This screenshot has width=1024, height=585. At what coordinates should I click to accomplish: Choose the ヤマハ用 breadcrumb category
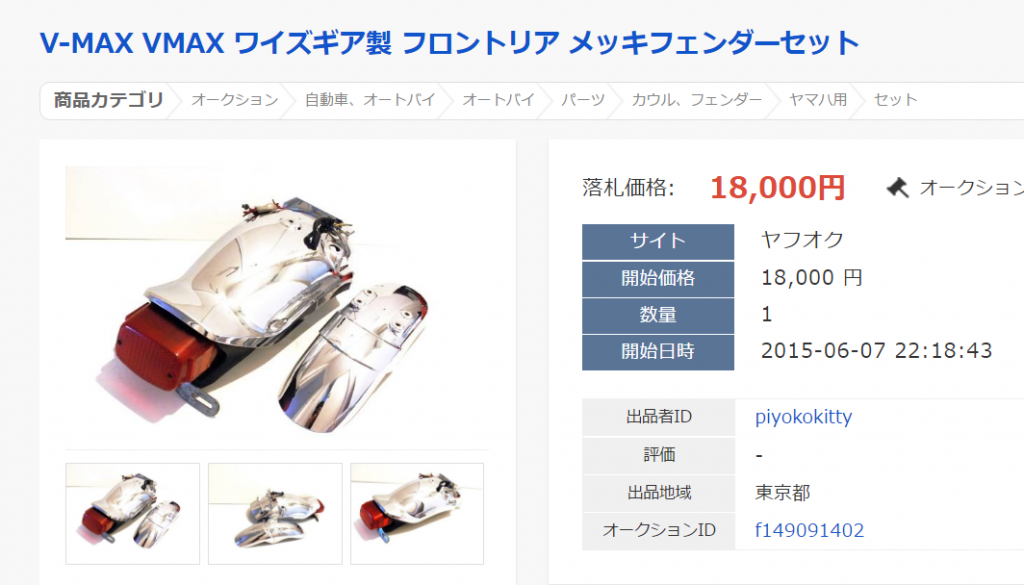818,100
